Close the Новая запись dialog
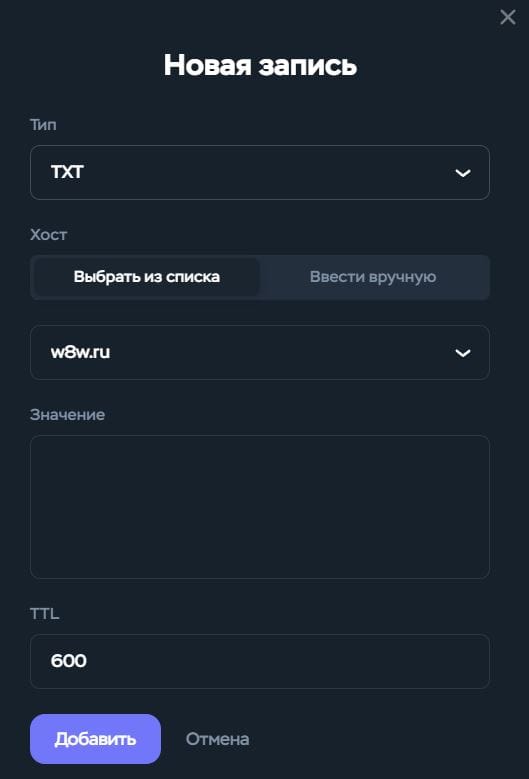Viewport: 529px width, 779px height. pyautogui.click(x=508, y=17)
